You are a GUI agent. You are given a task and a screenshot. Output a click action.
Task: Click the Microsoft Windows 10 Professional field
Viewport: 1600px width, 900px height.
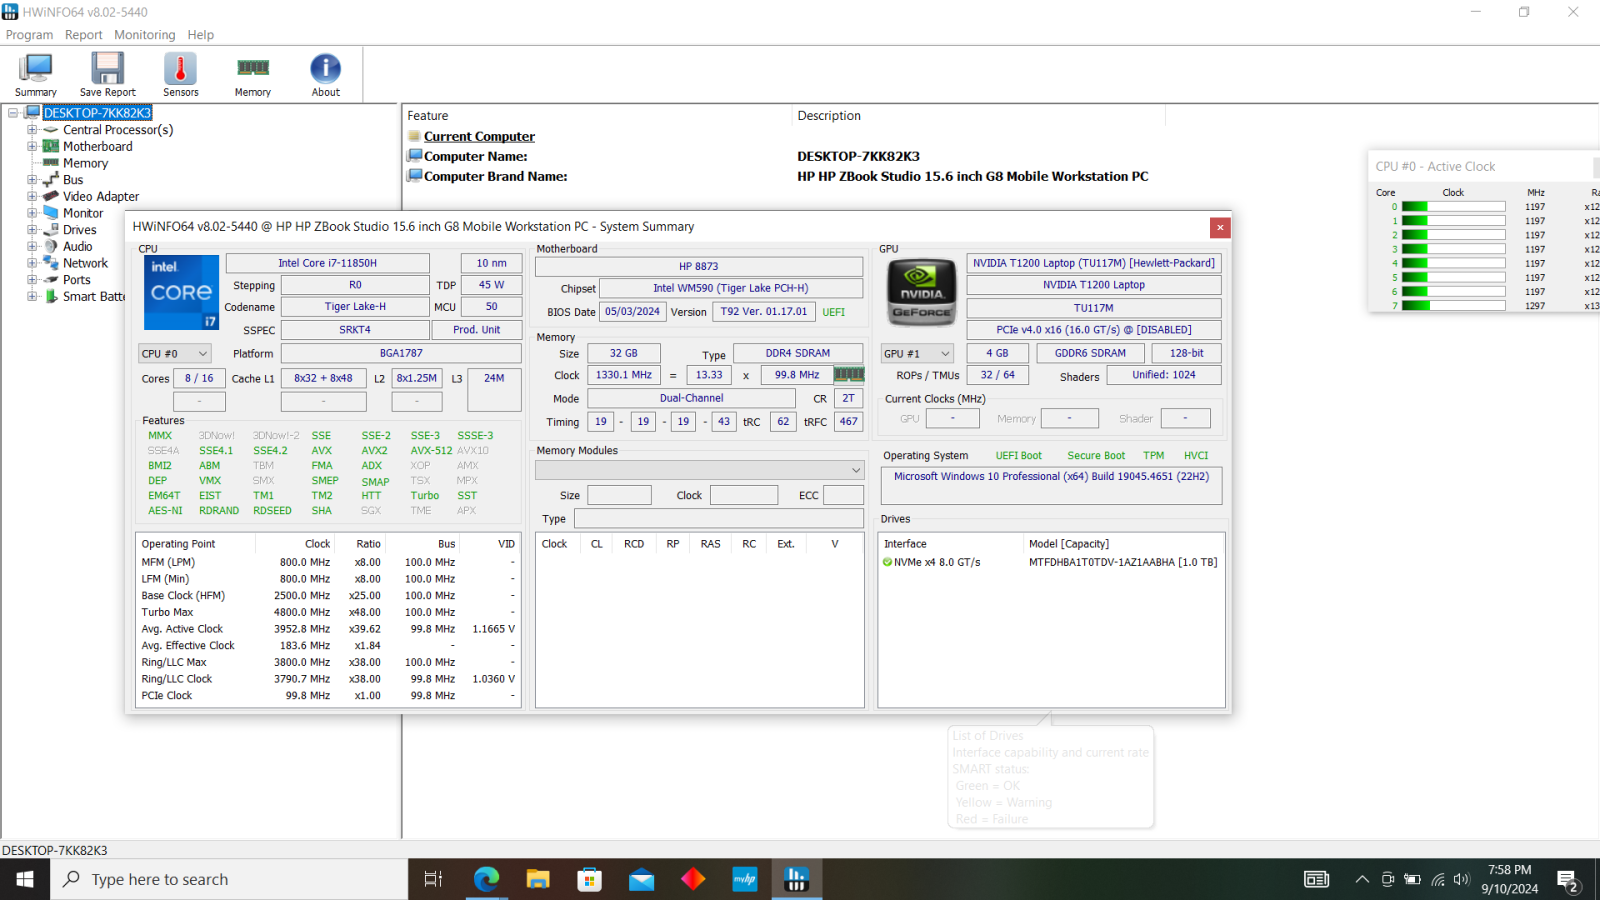click(1051, 485)
